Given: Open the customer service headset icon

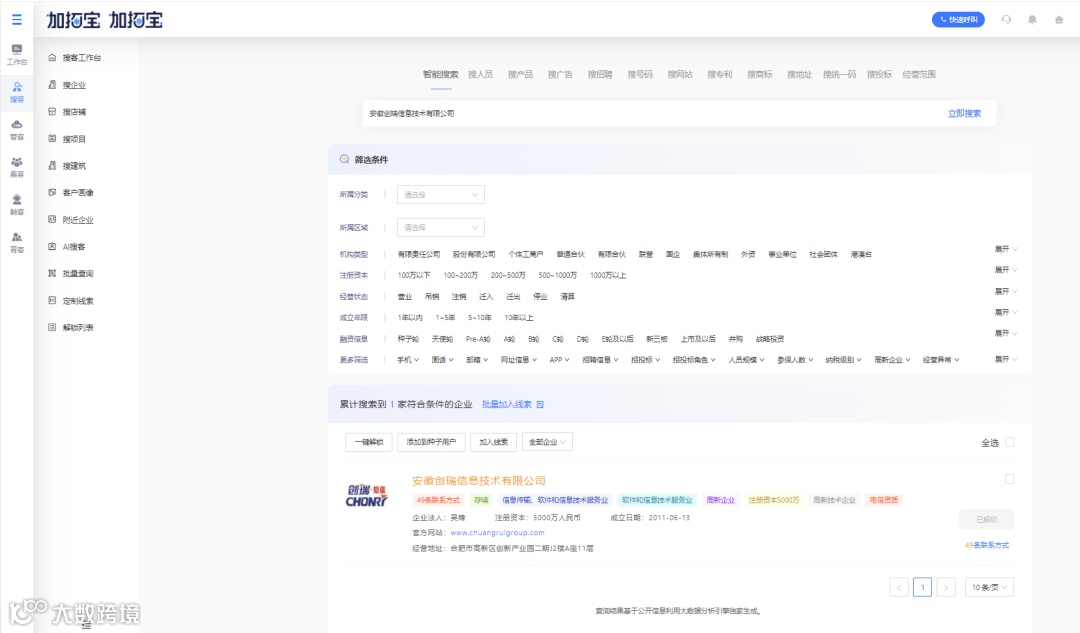Looking at the screenshot, I should tap(1006, 20).
